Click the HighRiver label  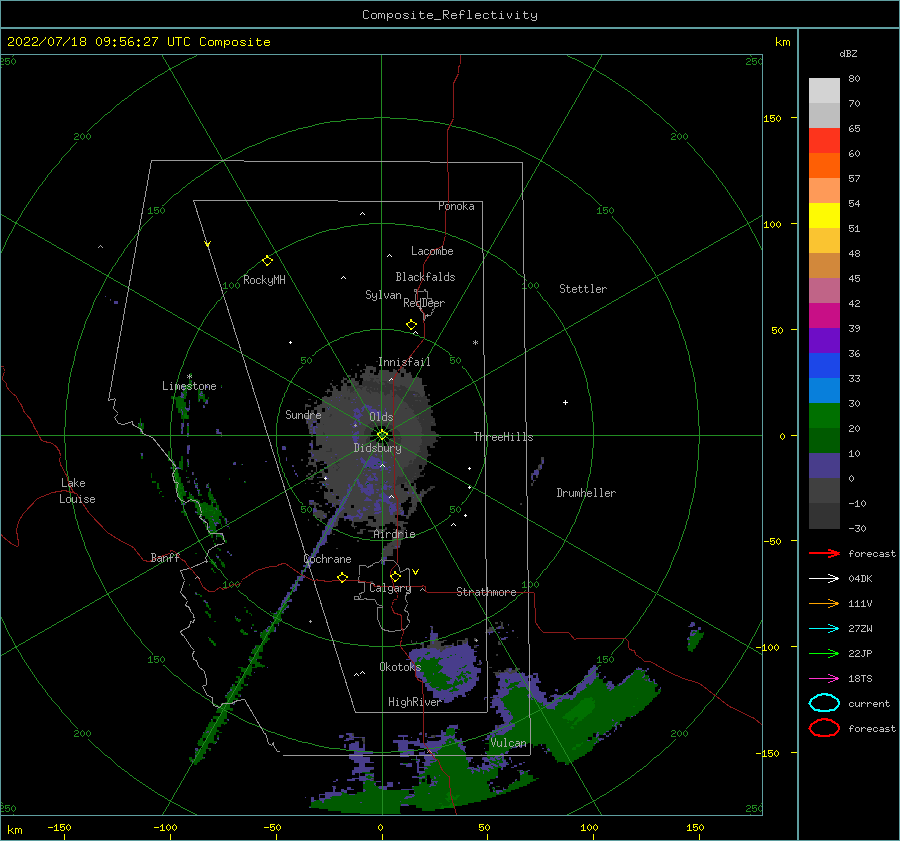414,702
